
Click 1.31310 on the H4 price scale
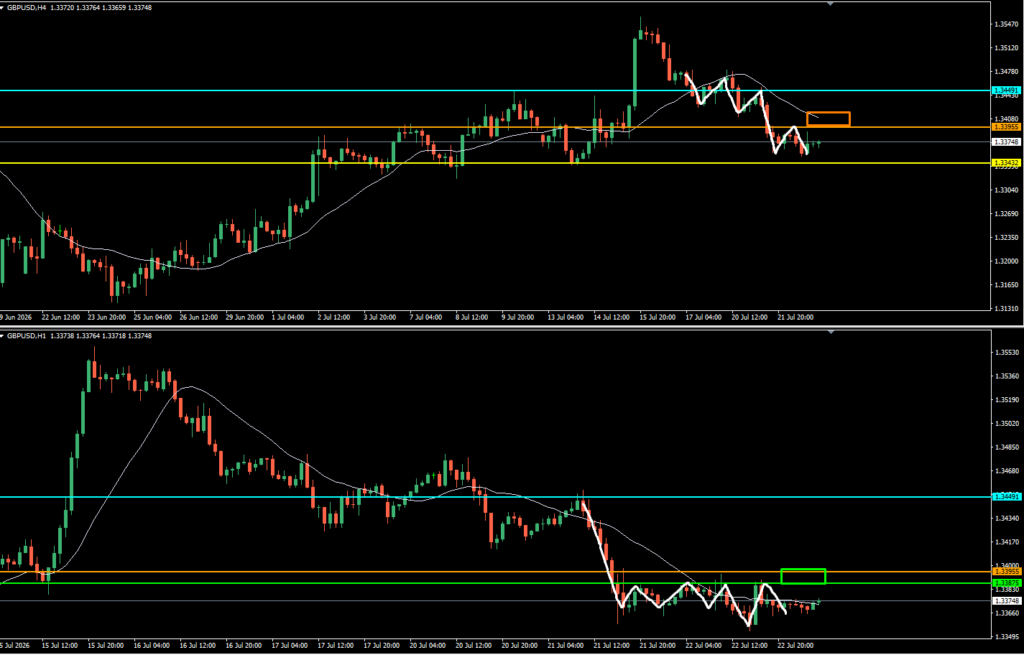click(1006, 309)
